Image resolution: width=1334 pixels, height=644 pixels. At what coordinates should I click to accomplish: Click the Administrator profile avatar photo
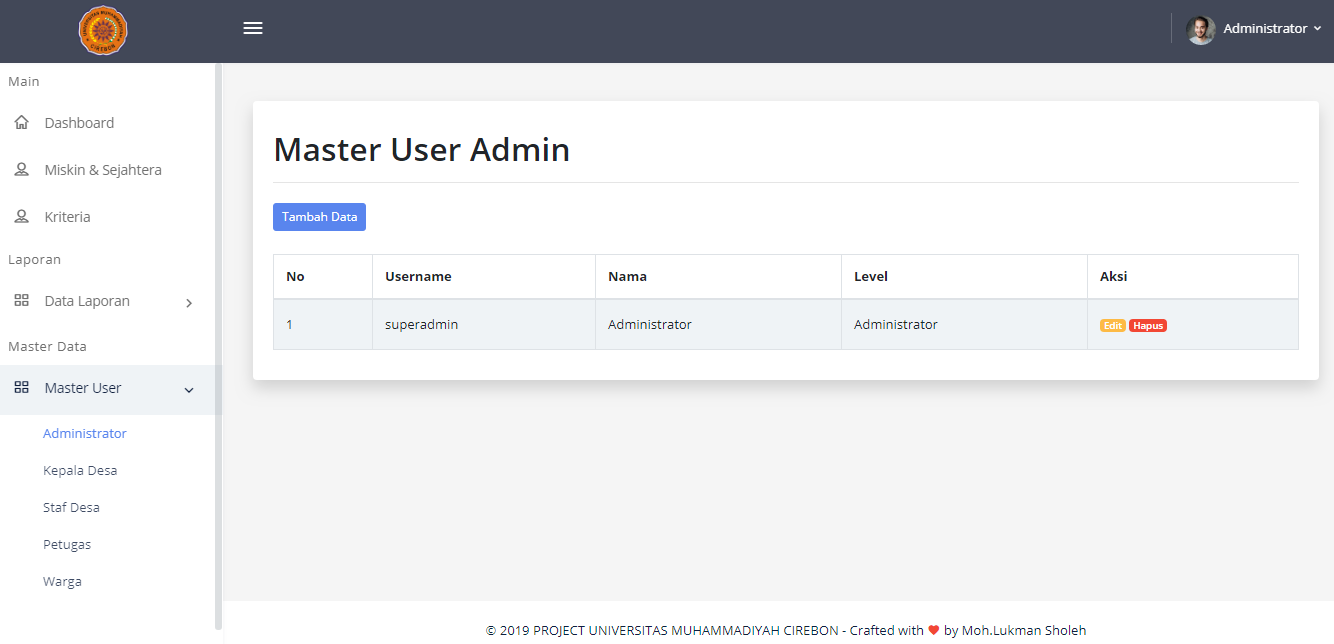[x=1200, y=30]
